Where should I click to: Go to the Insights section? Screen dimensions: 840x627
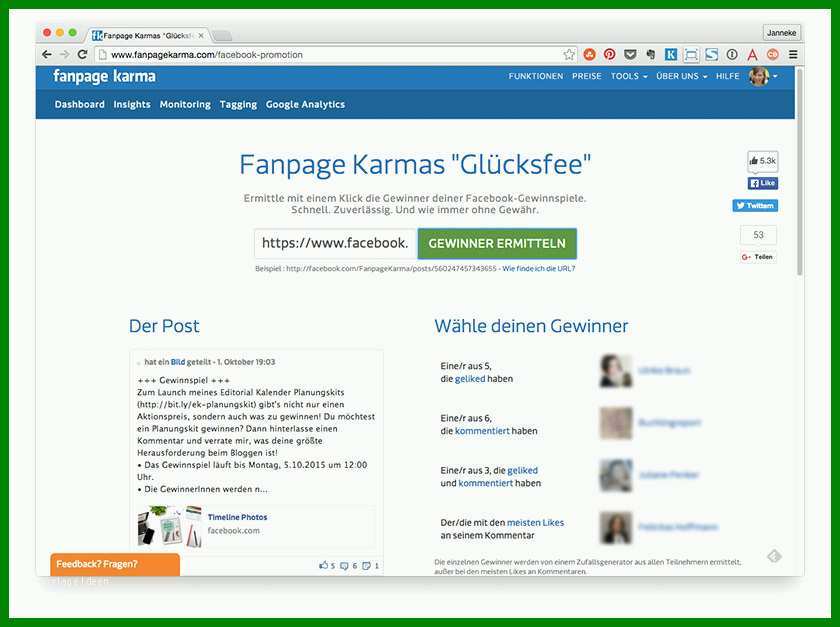(132, 104)
